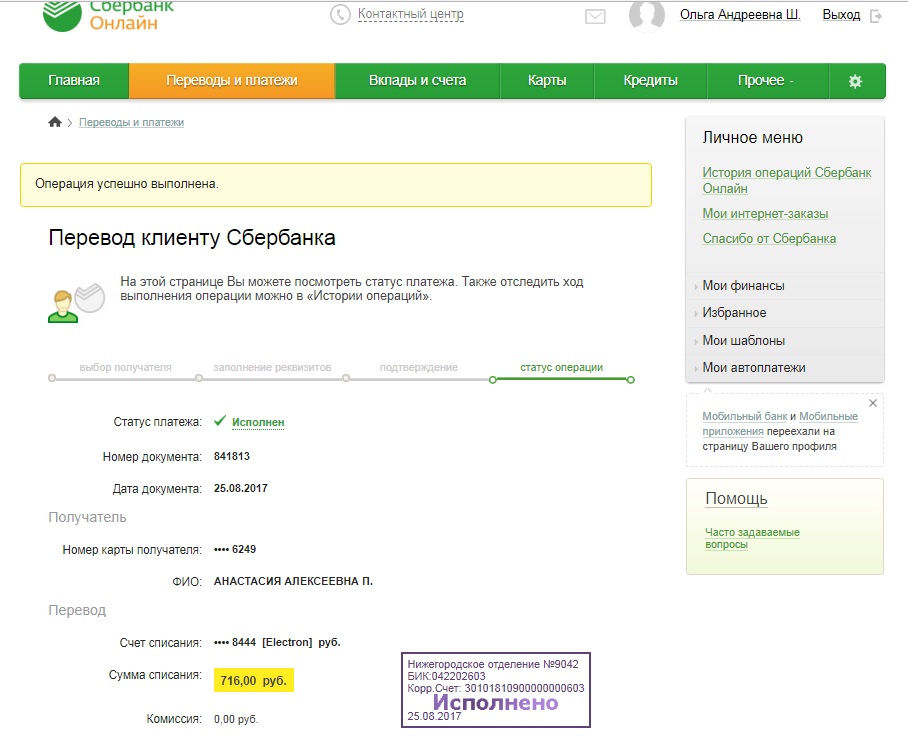Expand the Прочее dropdown menu

(x=767, y=80)
